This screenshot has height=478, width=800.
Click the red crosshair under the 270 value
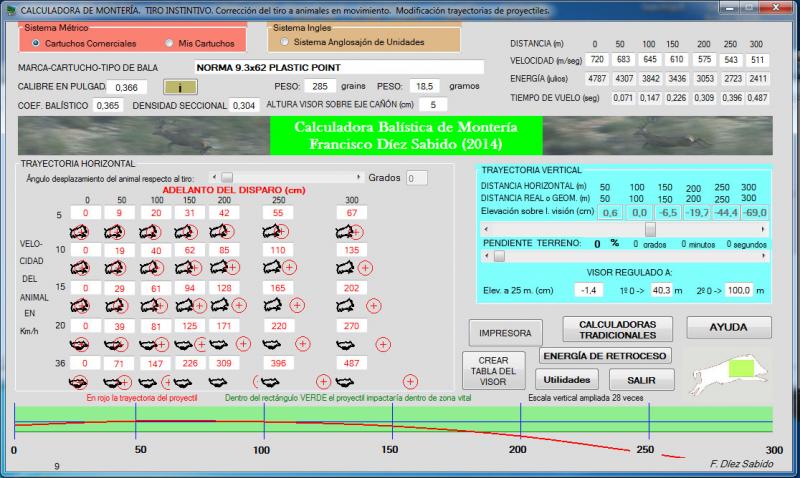(x=385, y=343)
